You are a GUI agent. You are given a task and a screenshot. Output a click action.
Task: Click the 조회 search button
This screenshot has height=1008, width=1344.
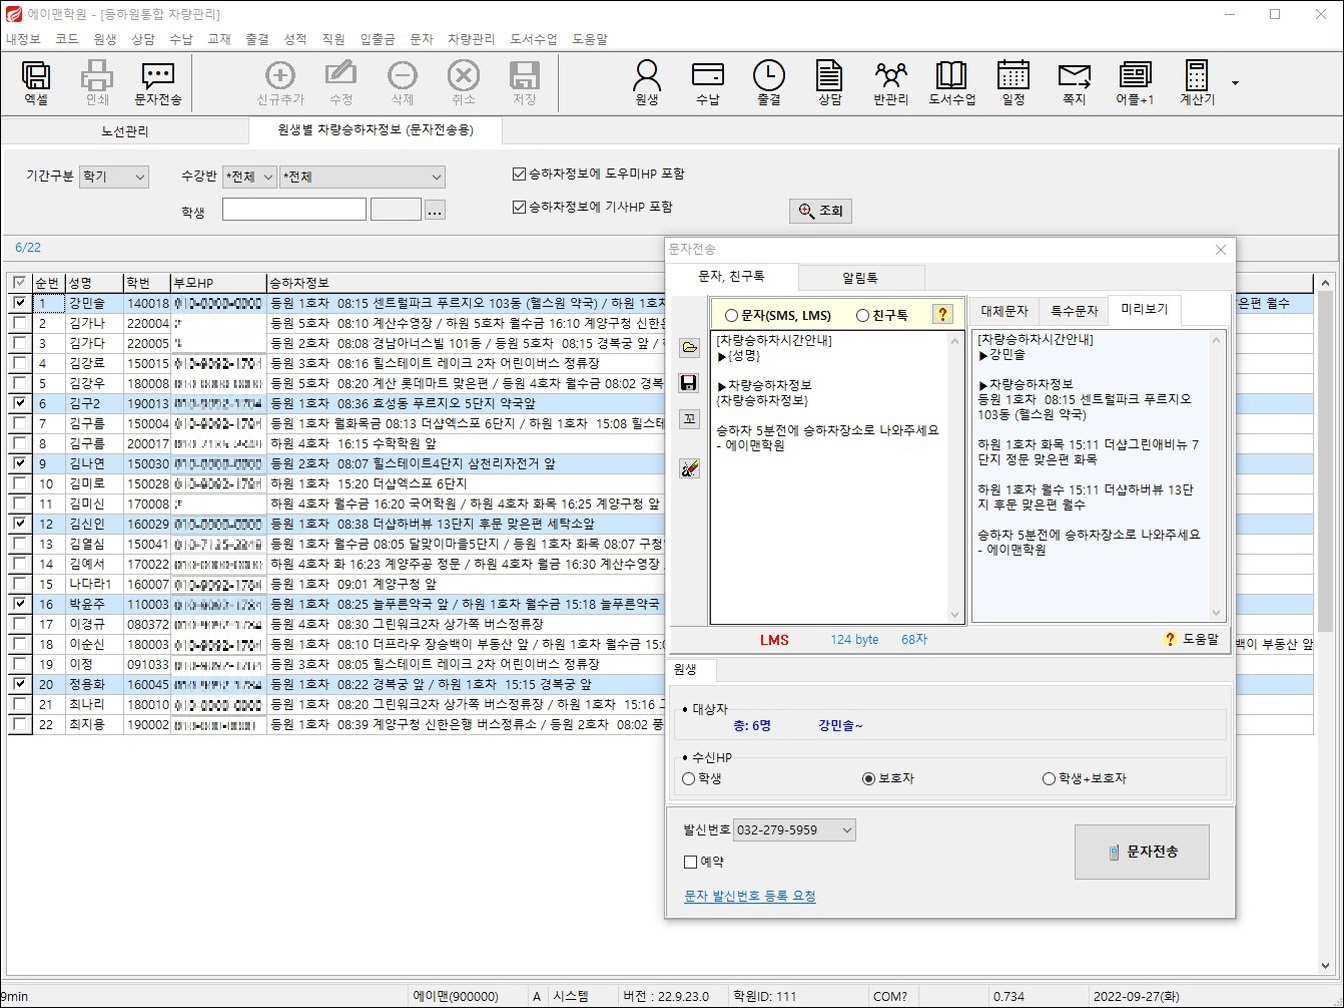[820, 211]
